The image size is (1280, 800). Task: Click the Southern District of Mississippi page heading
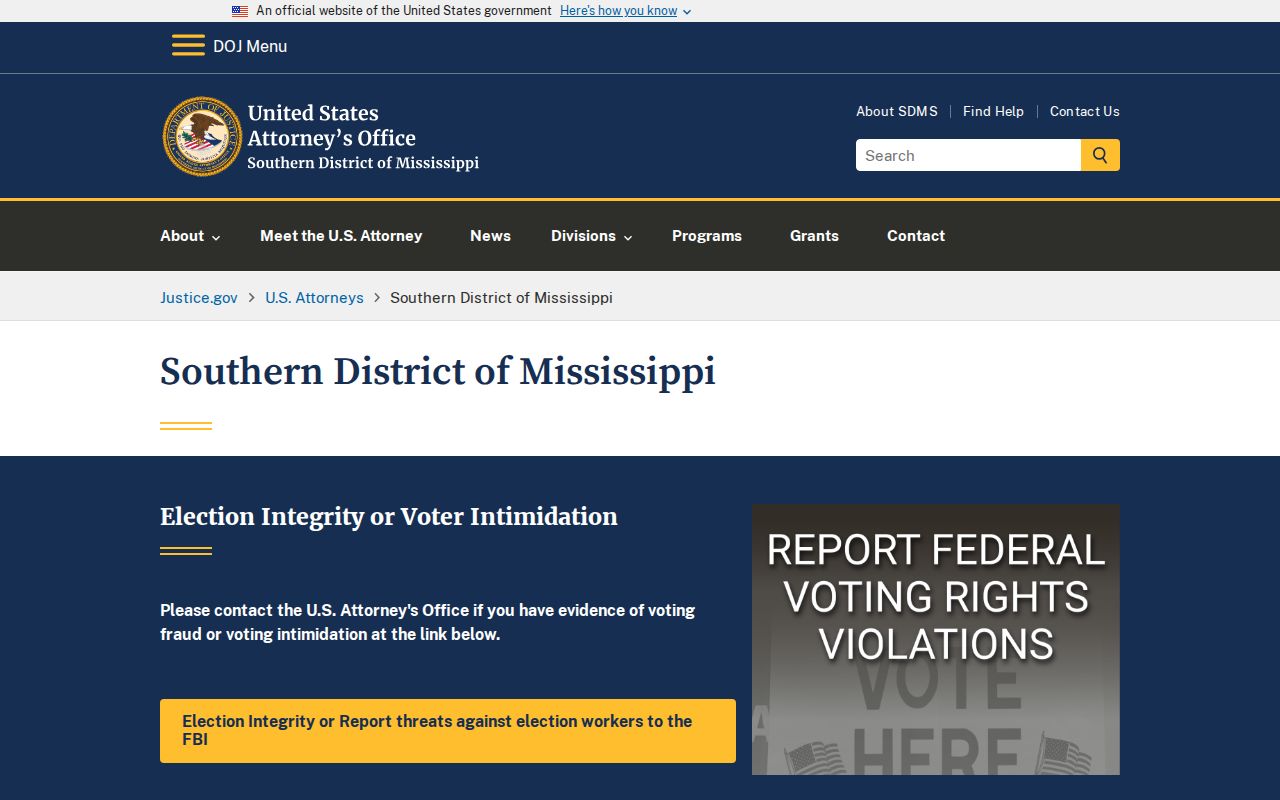[x=438, y=371]
